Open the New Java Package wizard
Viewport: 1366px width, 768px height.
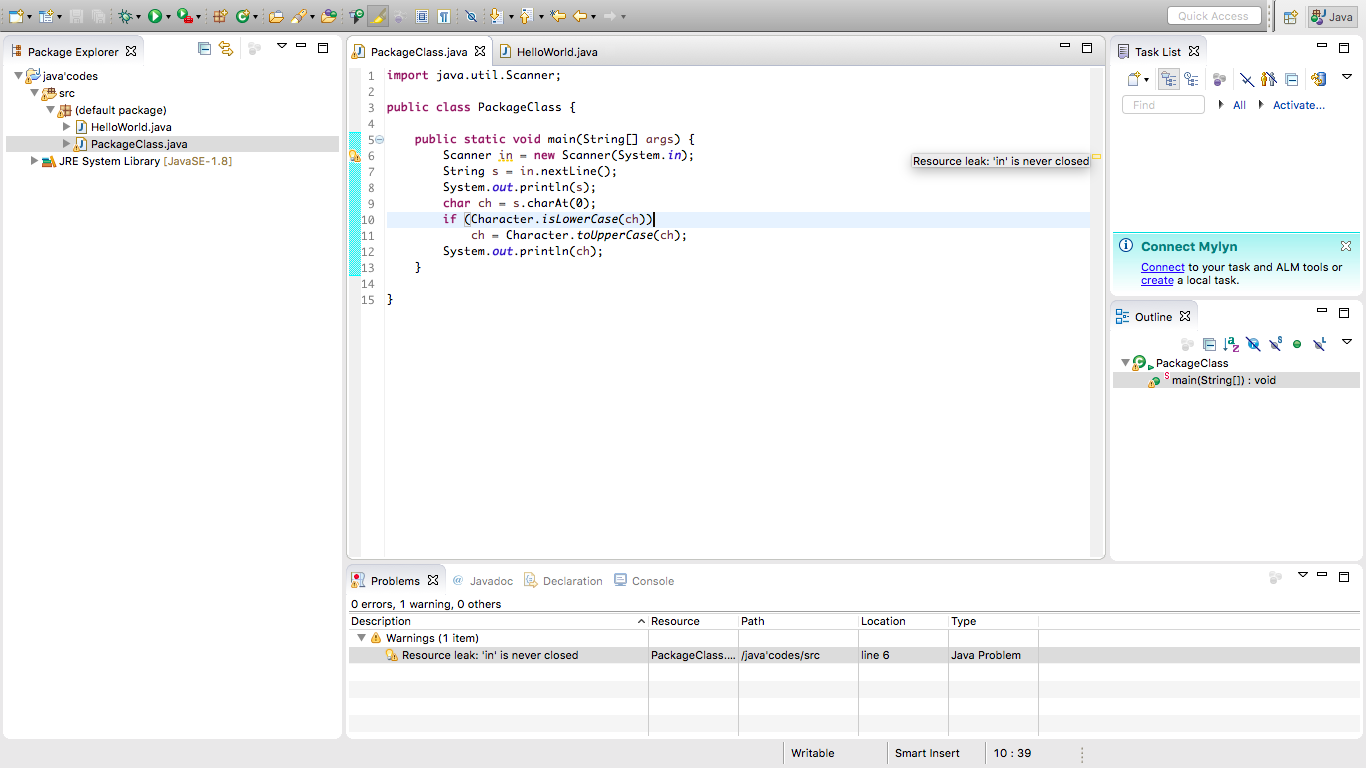(221, 16)
